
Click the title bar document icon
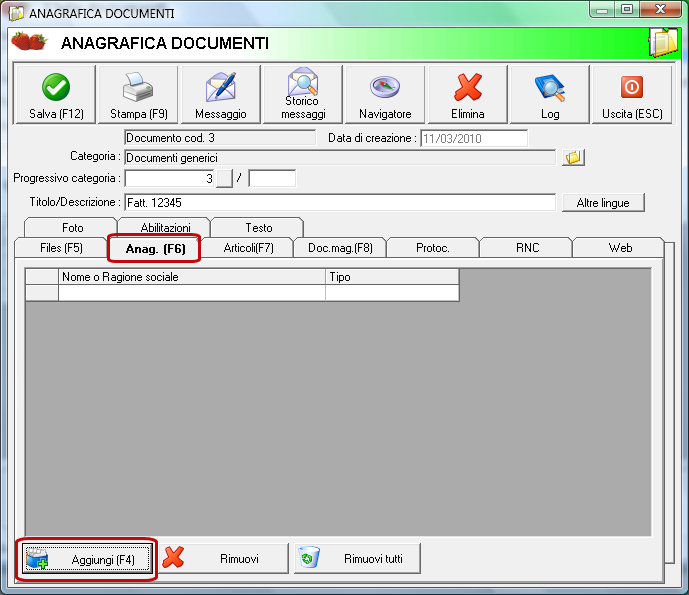click(x=16, y=13)
